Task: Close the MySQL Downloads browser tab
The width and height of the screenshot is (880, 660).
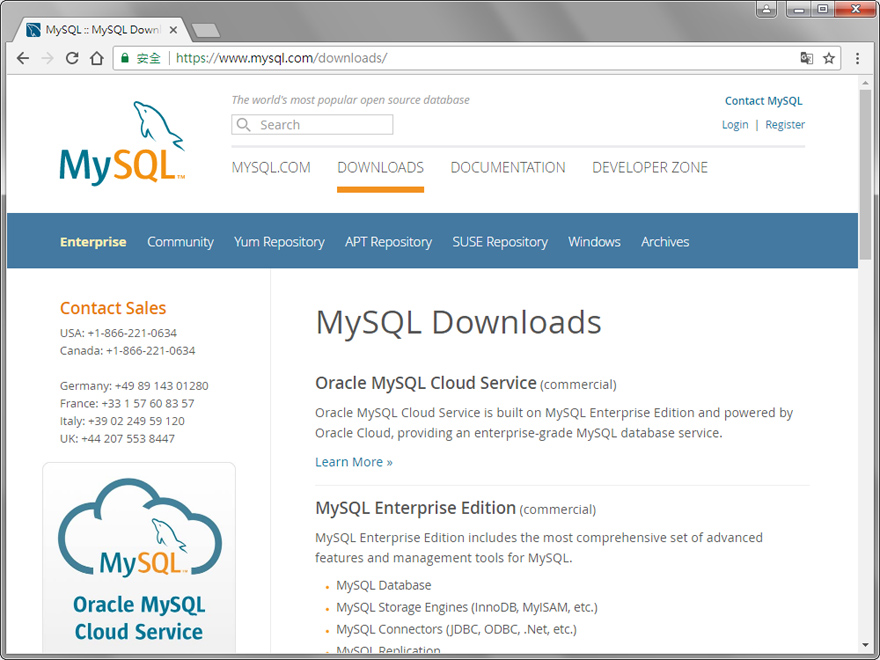Action: point(173,30)
